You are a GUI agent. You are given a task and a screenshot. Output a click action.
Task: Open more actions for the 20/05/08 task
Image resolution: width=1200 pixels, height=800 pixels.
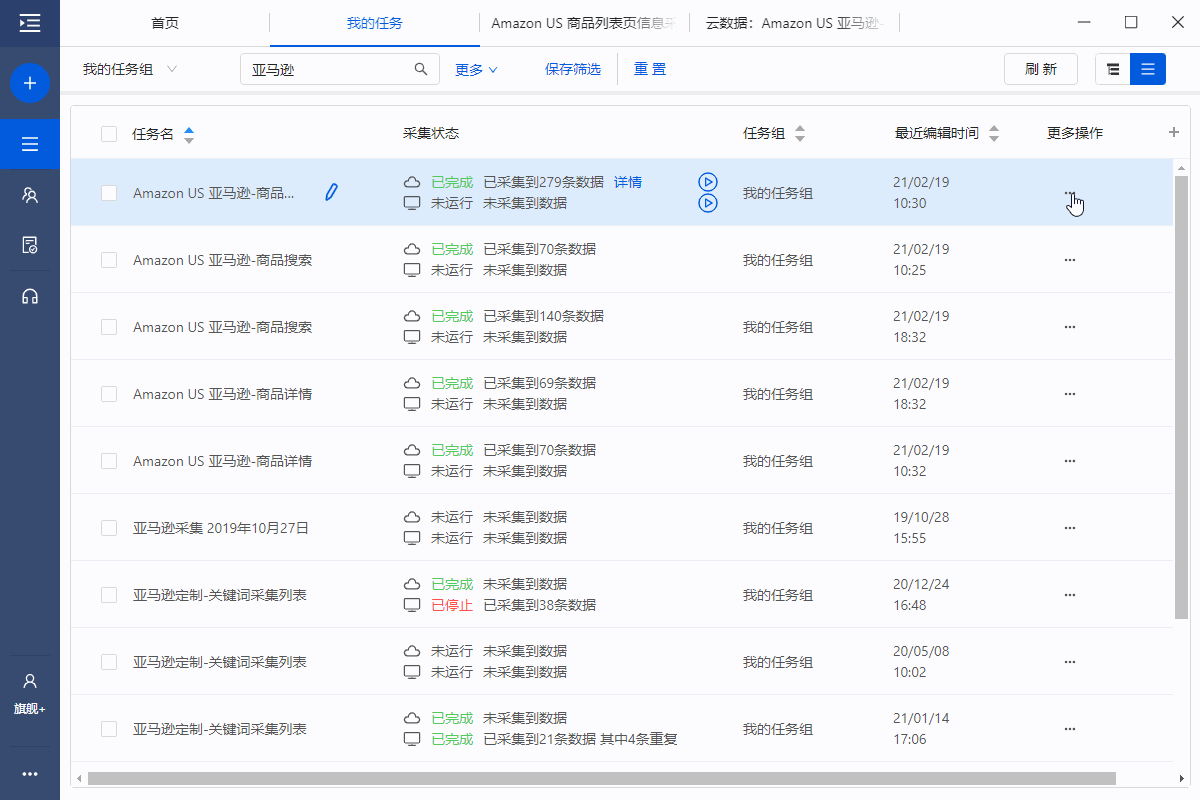1070,662
